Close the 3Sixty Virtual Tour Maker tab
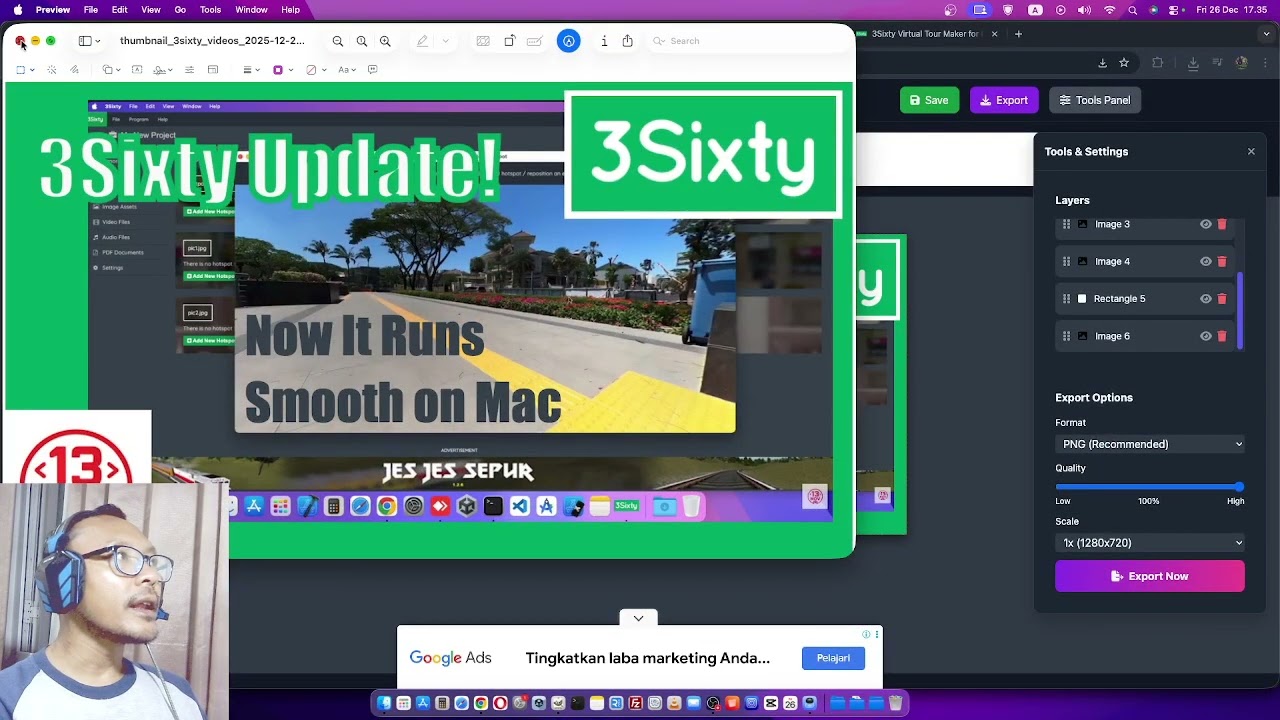 point(994,34)
